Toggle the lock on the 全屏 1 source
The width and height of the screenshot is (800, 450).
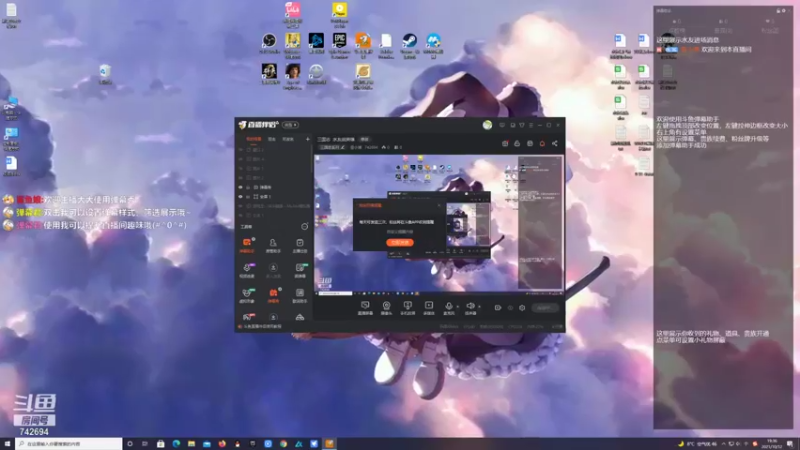pyautogui.click(x=248, y=196)
